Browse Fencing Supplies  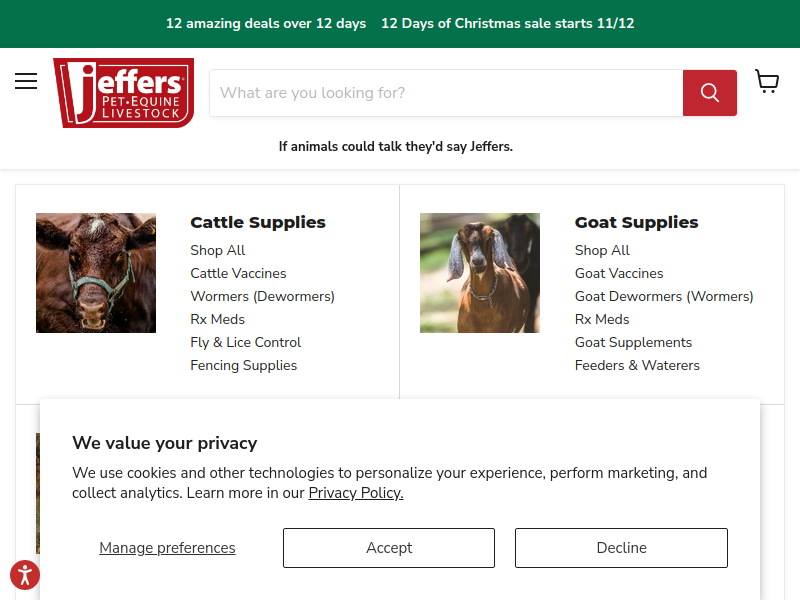243,365
